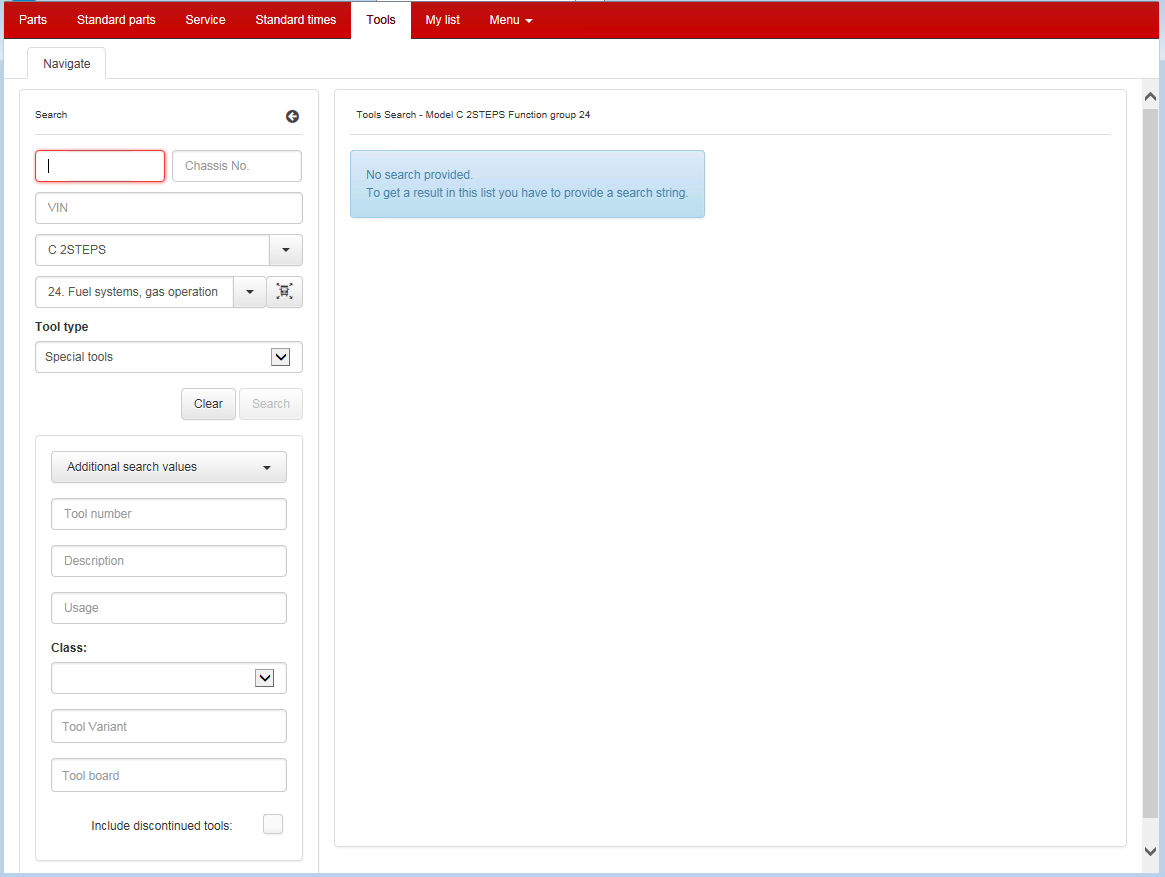This screenshot has height=877, width=1165.
Task: Focus the Chassis No. input field
Action: [x=237, y=166]
